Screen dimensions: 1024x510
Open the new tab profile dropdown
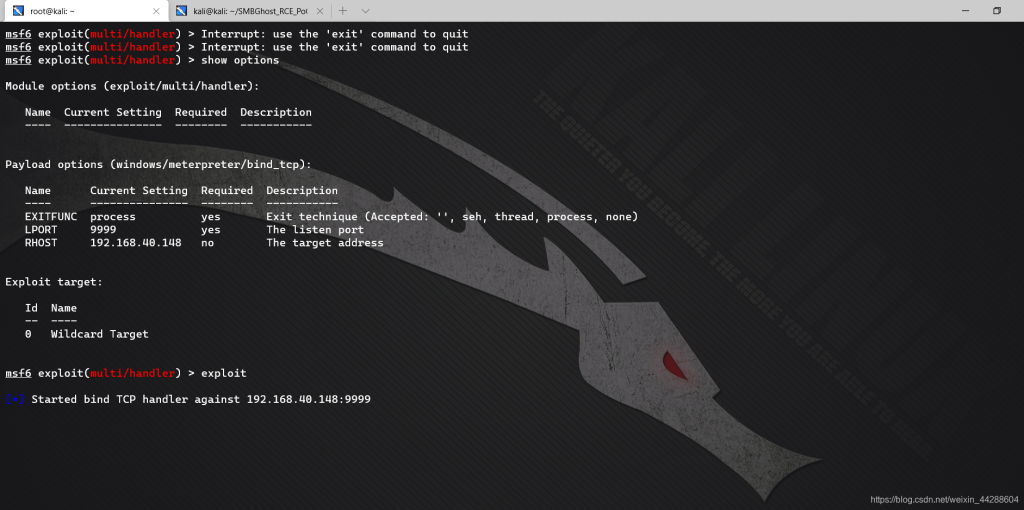tap(365, 11)
